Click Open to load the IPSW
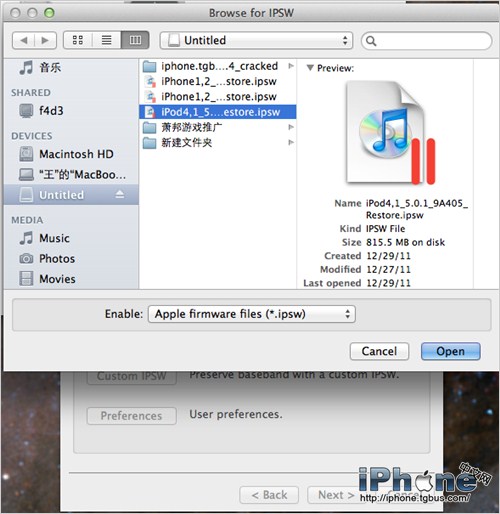500x514 pixels. pyautogui.click(x=451, y=351)
